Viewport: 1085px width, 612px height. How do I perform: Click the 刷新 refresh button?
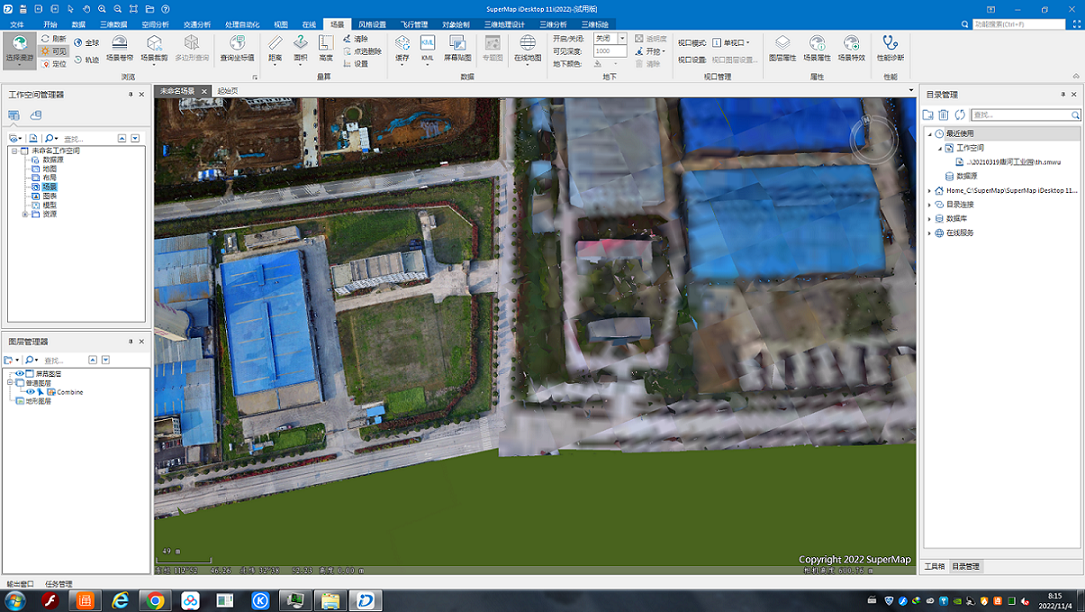(x=54, y=39)
